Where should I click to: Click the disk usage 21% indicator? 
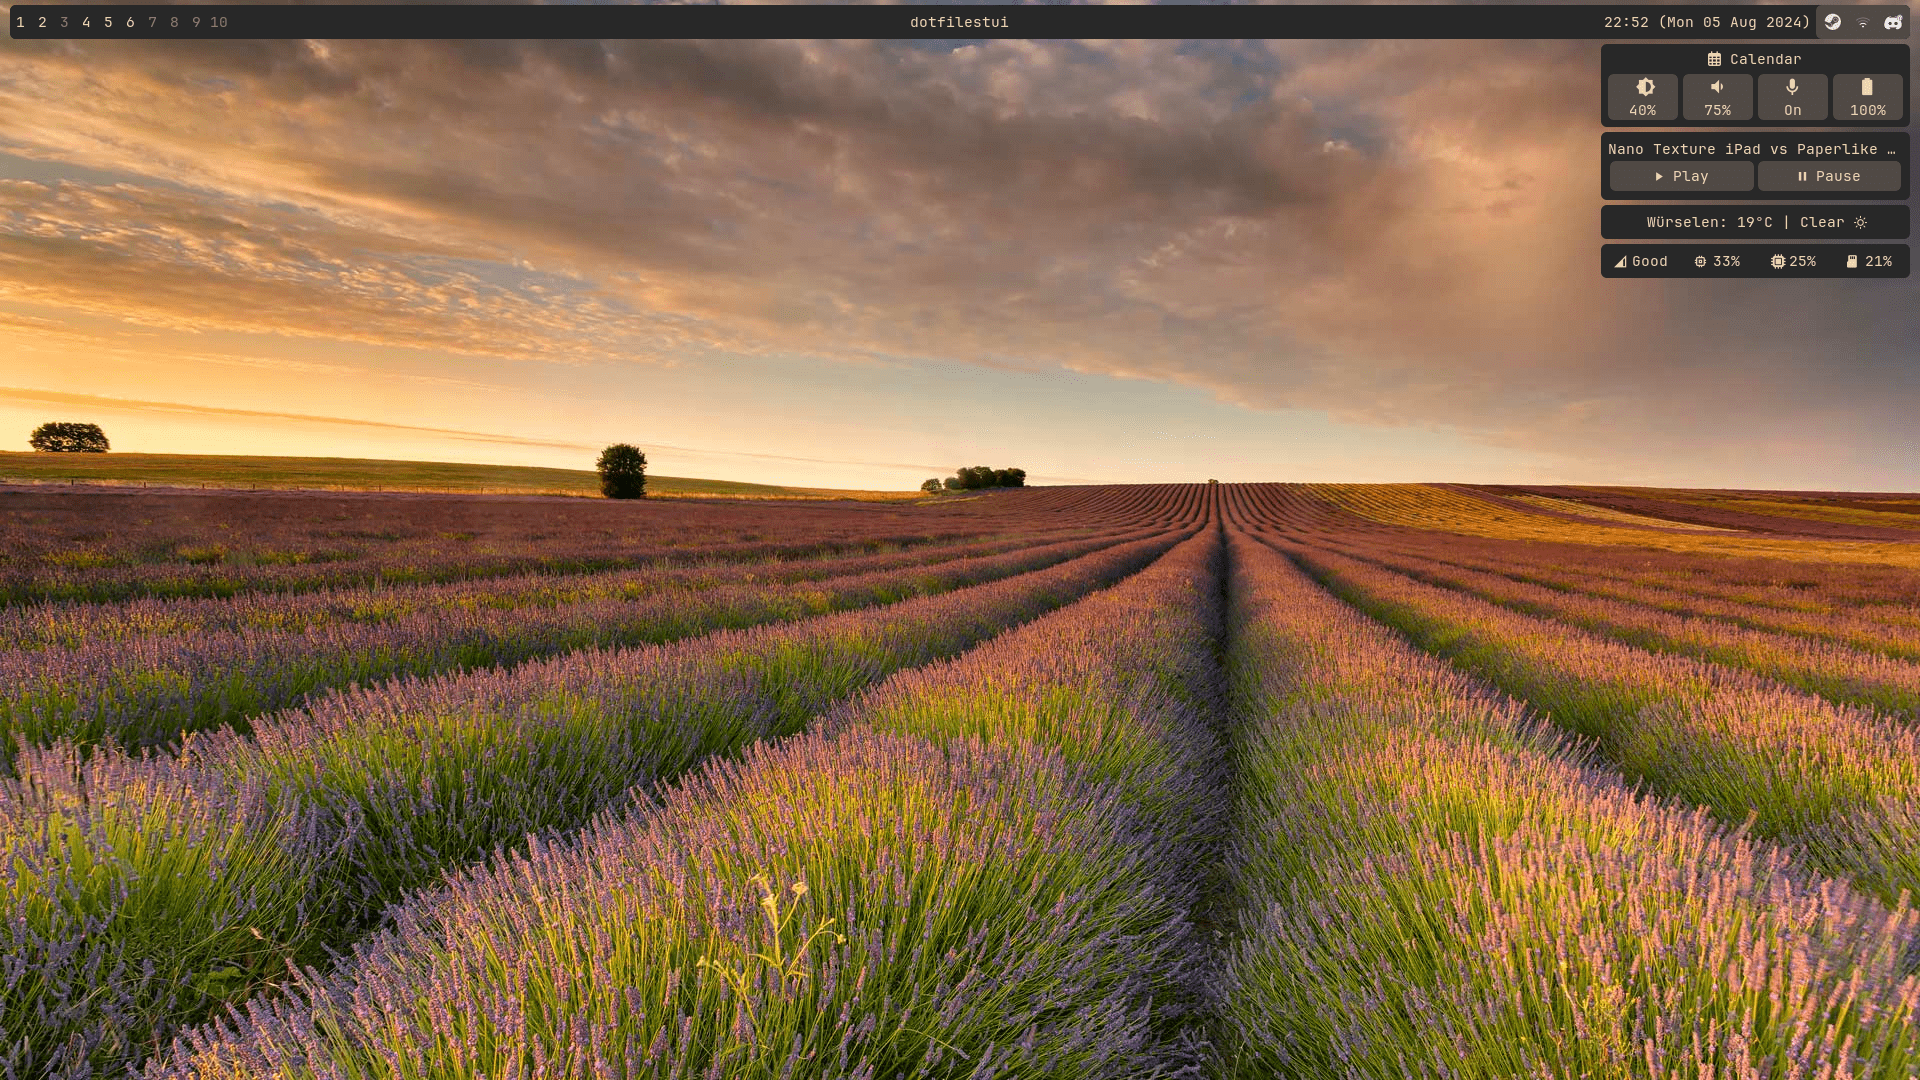(x=1869, y=261)
